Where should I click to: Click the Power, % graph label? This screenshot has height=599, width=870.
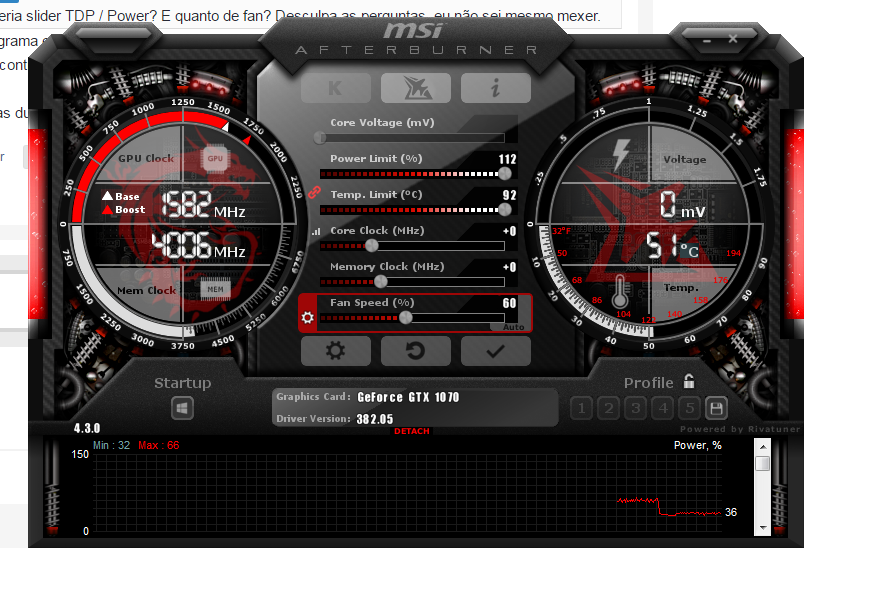[697, 445]
